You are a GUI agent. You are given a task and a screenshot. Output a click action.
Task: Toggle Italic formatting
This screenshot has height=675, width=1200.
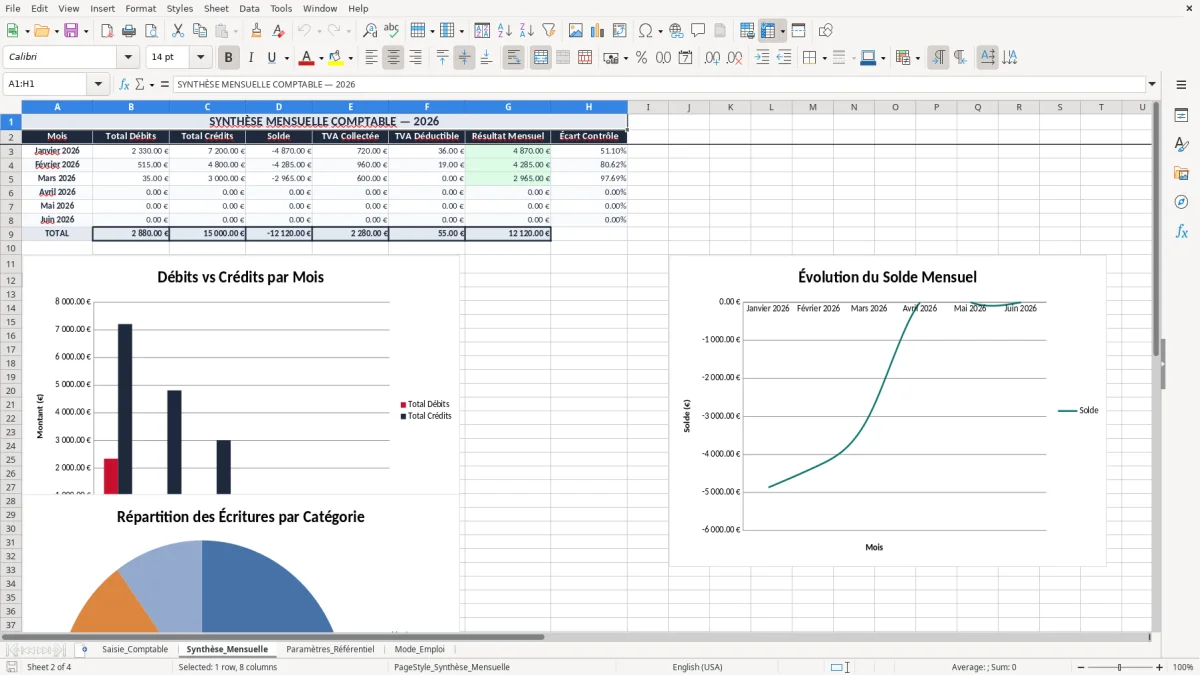point(251,58)
